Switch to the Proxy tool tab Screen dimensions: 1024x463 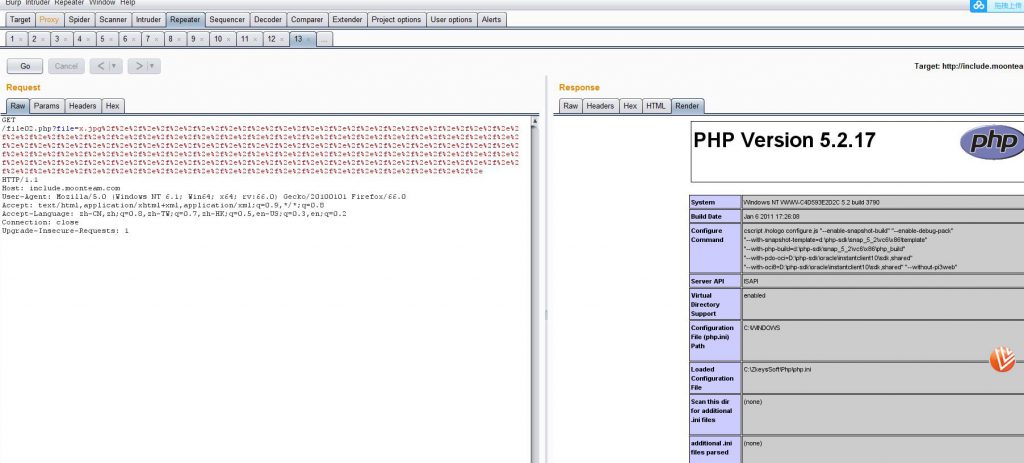pos(49,20)
